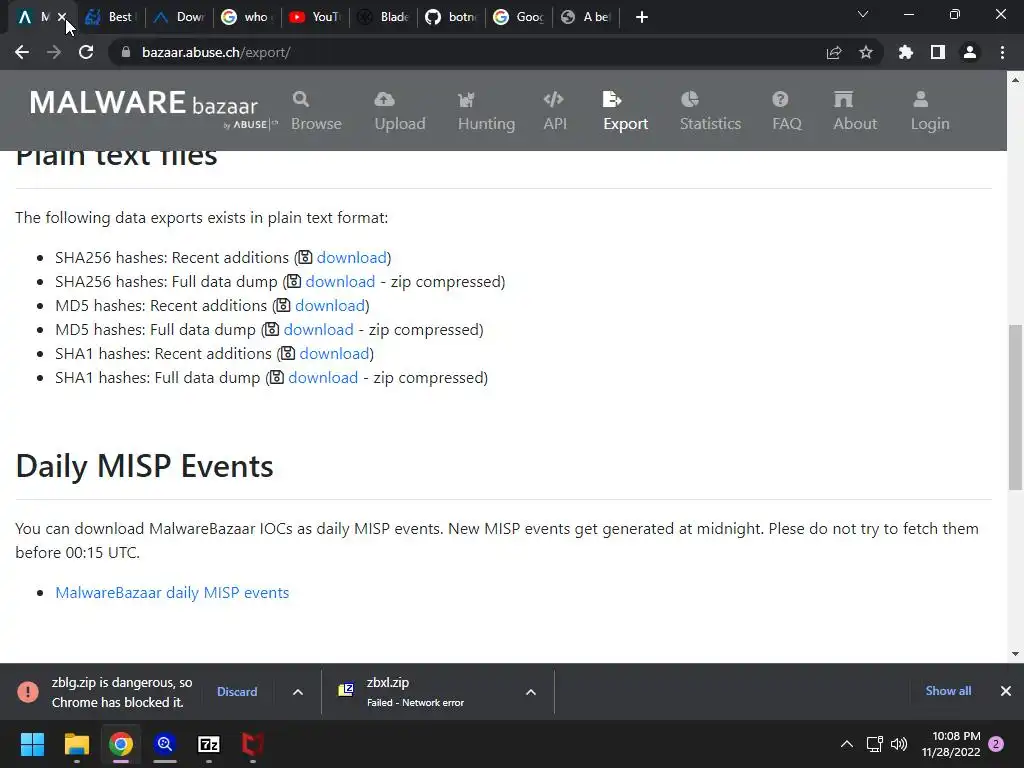Click the address bar URL field
This screenshot has height=768, width=1024.
coord(470,52)
